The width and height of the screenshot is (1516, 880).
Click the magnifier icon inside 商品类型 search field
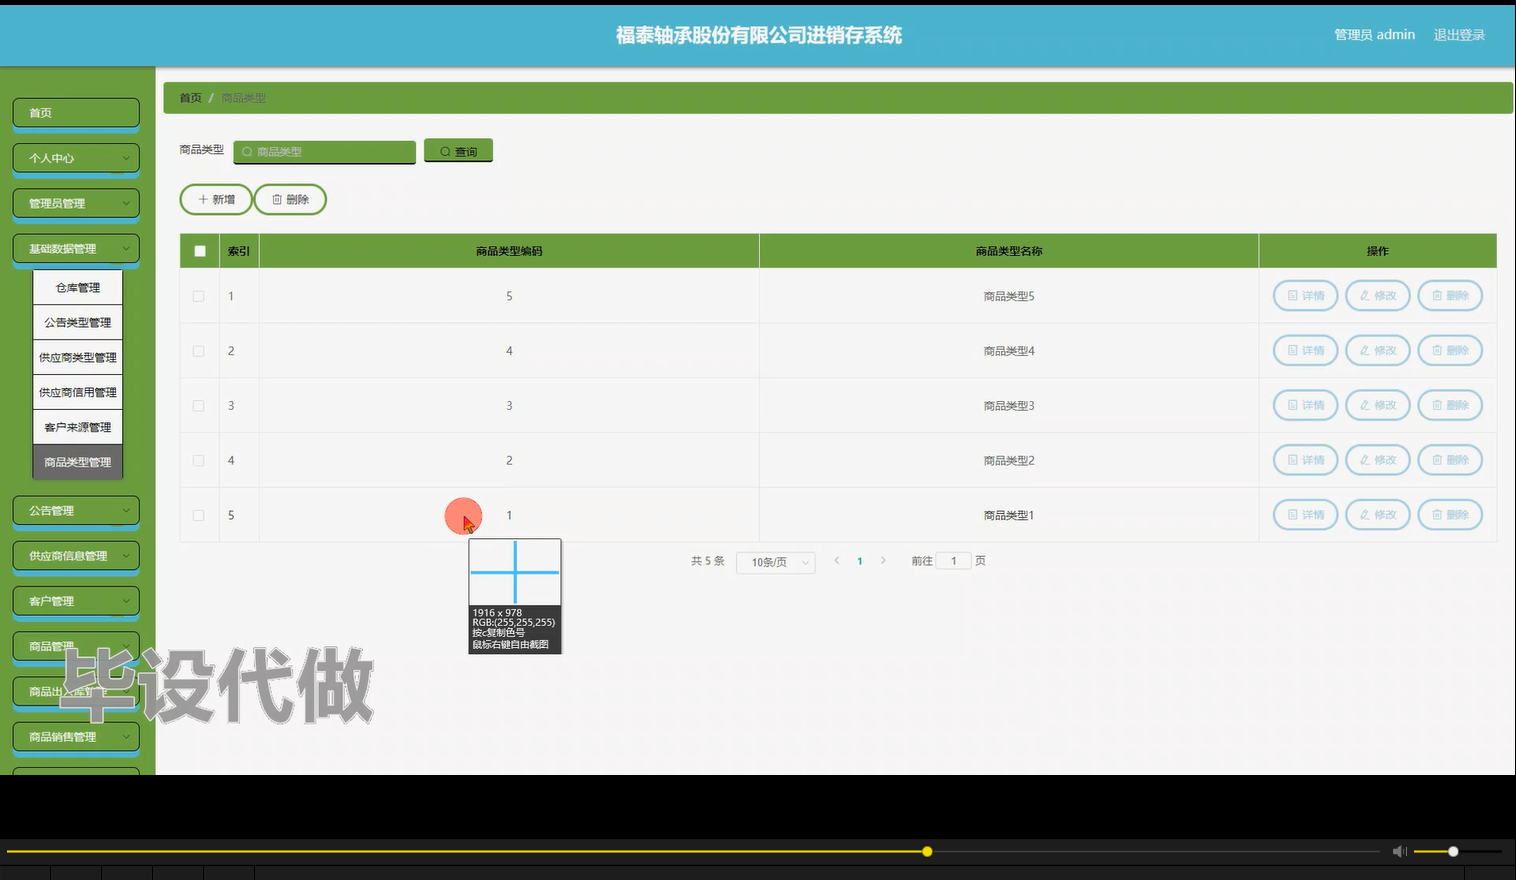pos(247,151)
